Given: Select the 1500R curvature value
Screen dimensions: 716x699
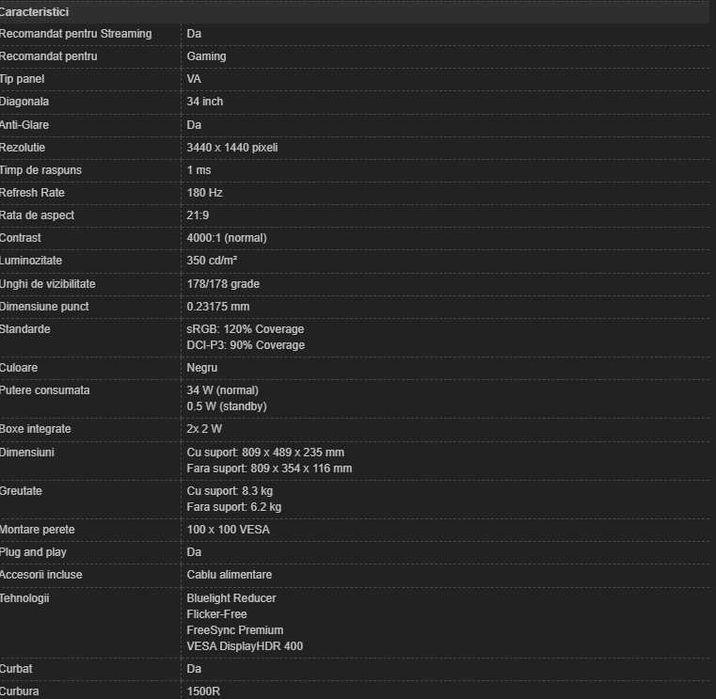Looking at the screenshot, I should [x=204, y=691].
